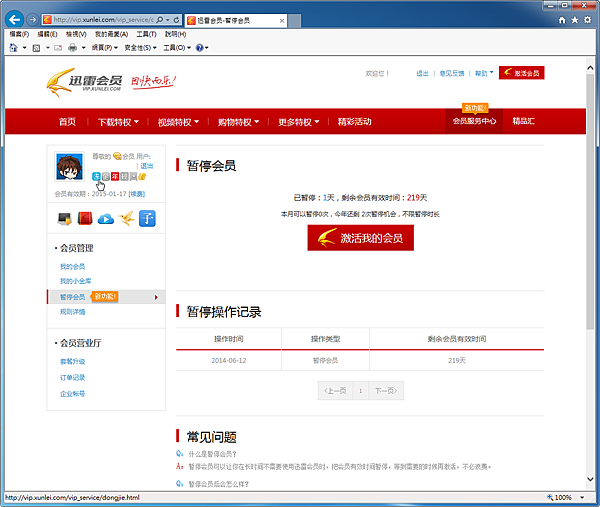Image resolution: width=600 pixels, height=507 pixels.
Task: Click the laptop download service icon
Action: [x=64, y=218]
